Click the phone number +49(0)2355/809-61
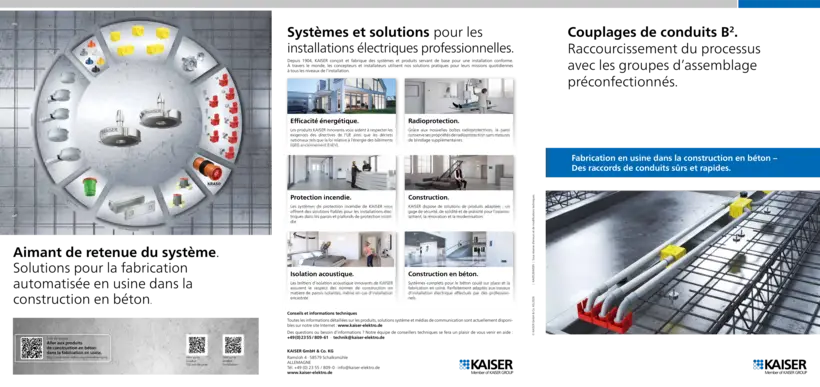The height and width of the screenshot is (387, 820). coord(308,338)
